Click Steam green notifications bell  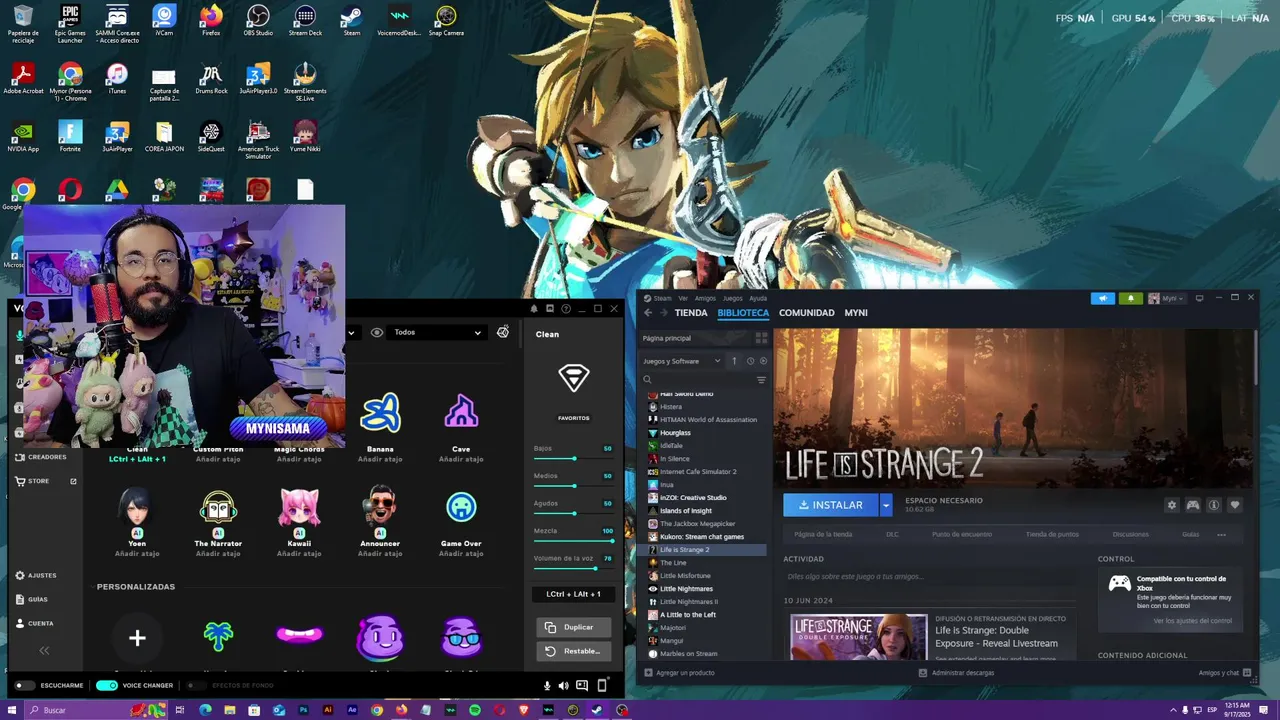(x=1131, y=298)
